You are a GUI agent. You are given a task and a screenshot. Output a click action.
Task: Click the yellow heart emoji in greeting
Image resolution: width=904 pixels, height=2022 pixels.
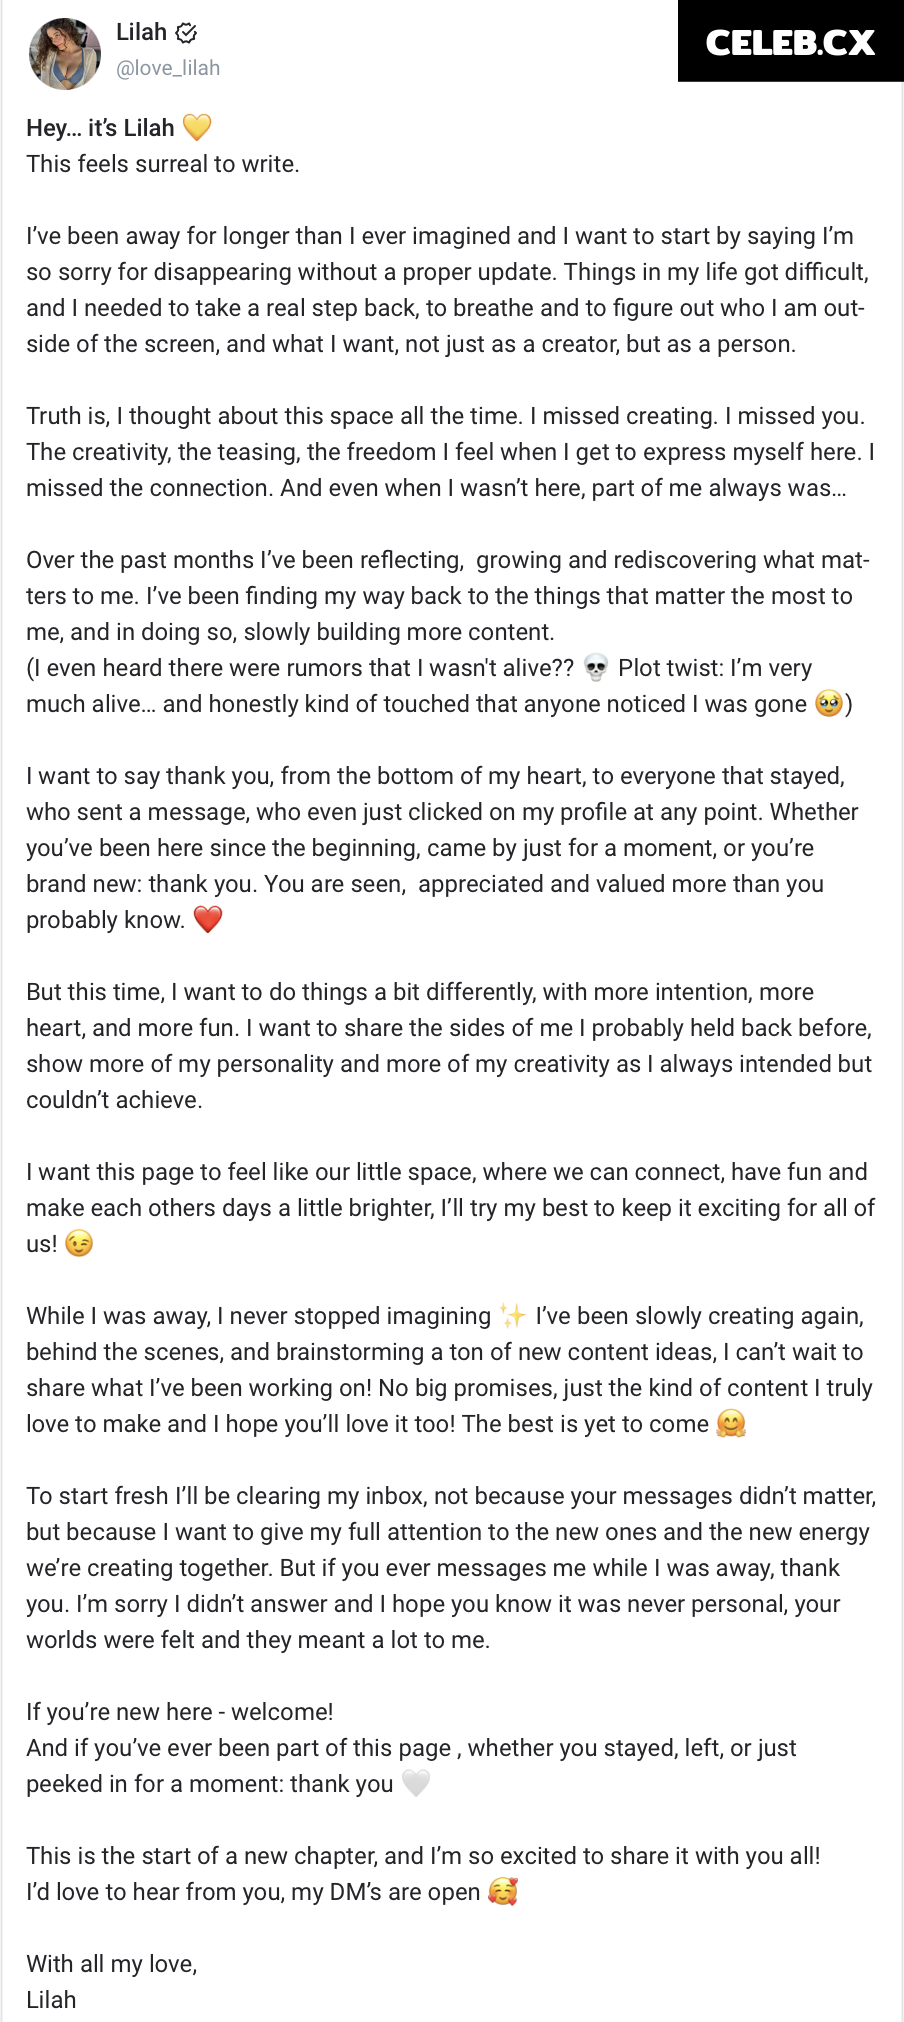click(x=197, y=127)
